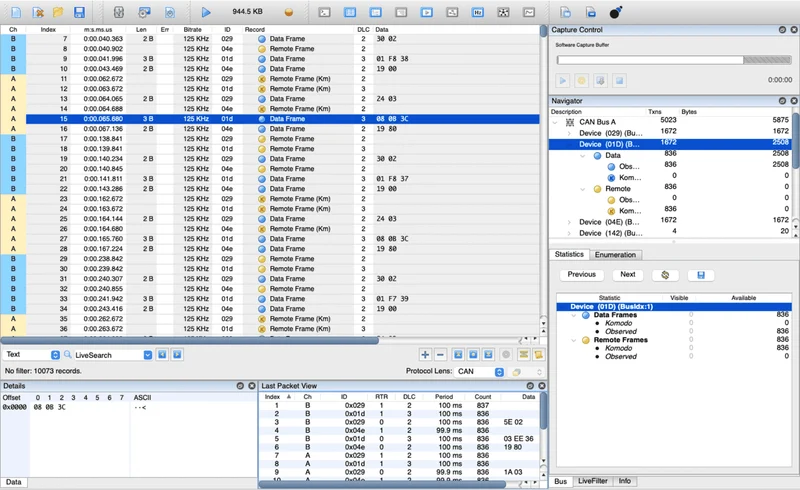Expand Device (04E) in Navigator
The image size is (800, 490).
[x=569, y=222]
